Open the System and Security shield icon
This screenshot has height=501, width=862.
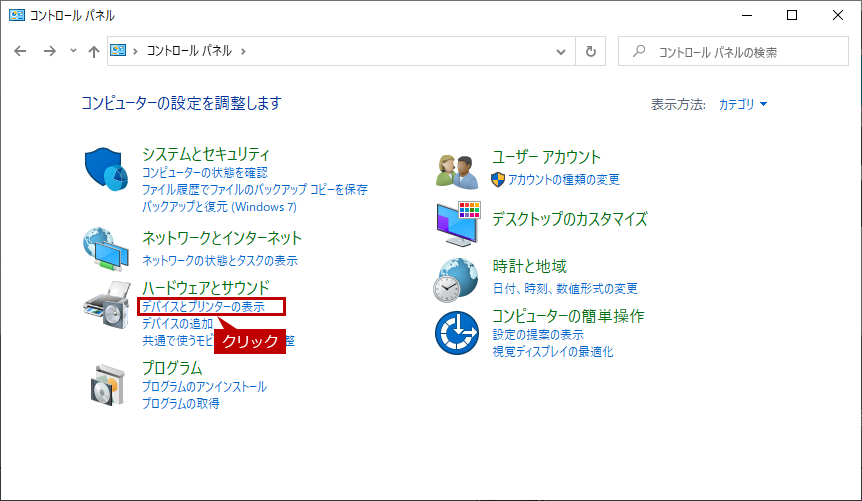point(106,169)
